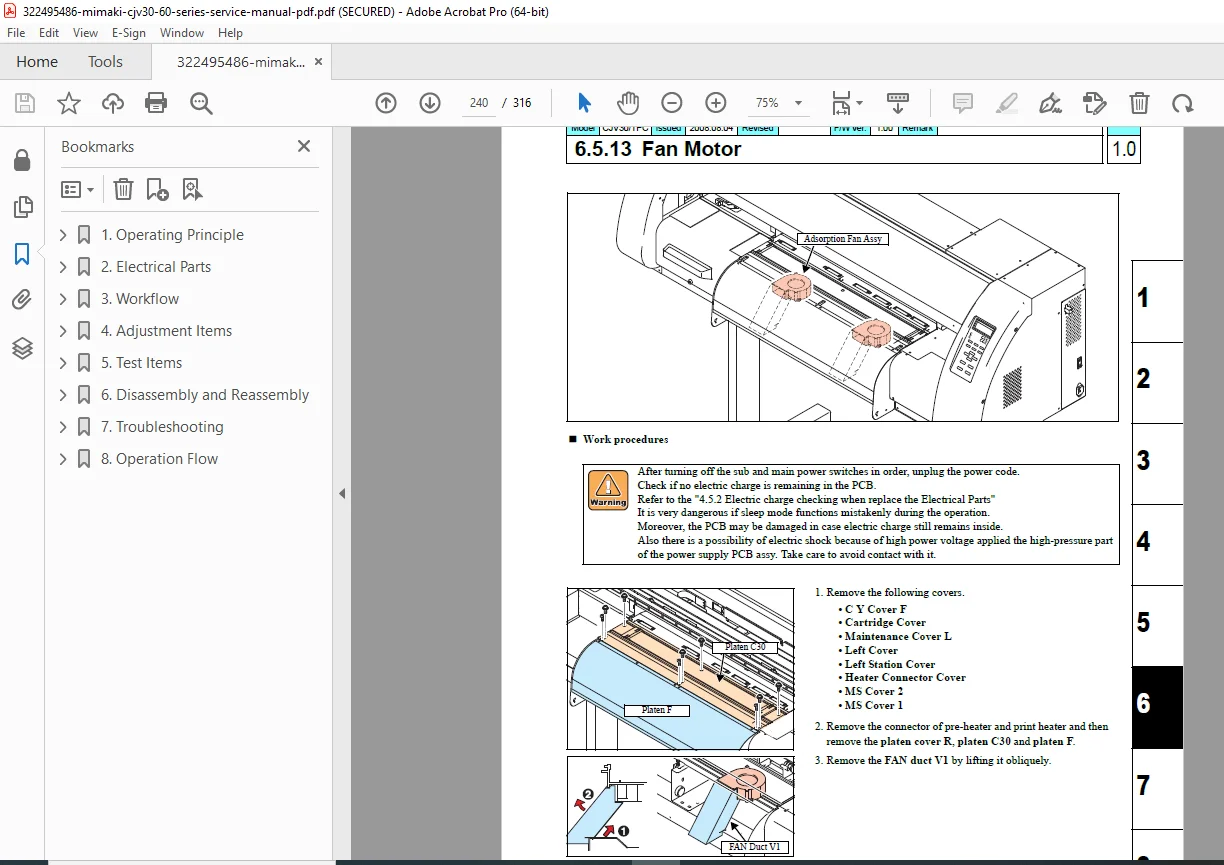
Task: Open the Window menu
Action: click(182, 33)
